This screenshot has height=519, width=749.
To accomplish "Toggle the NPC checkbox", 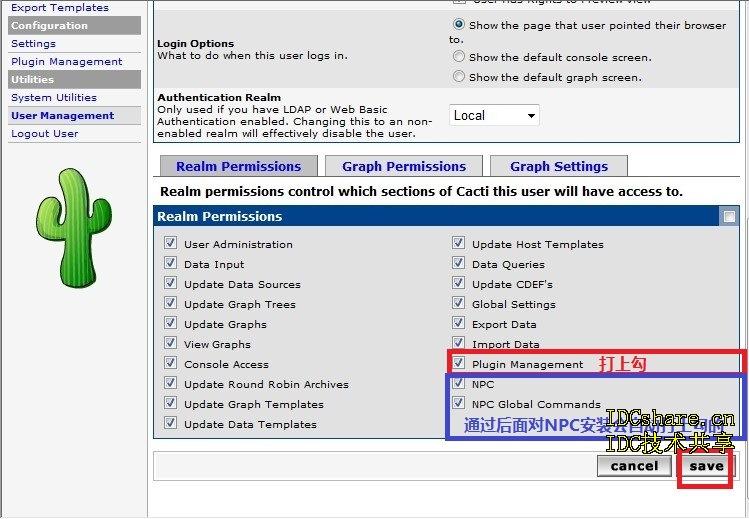I will (x=459, y=383).
